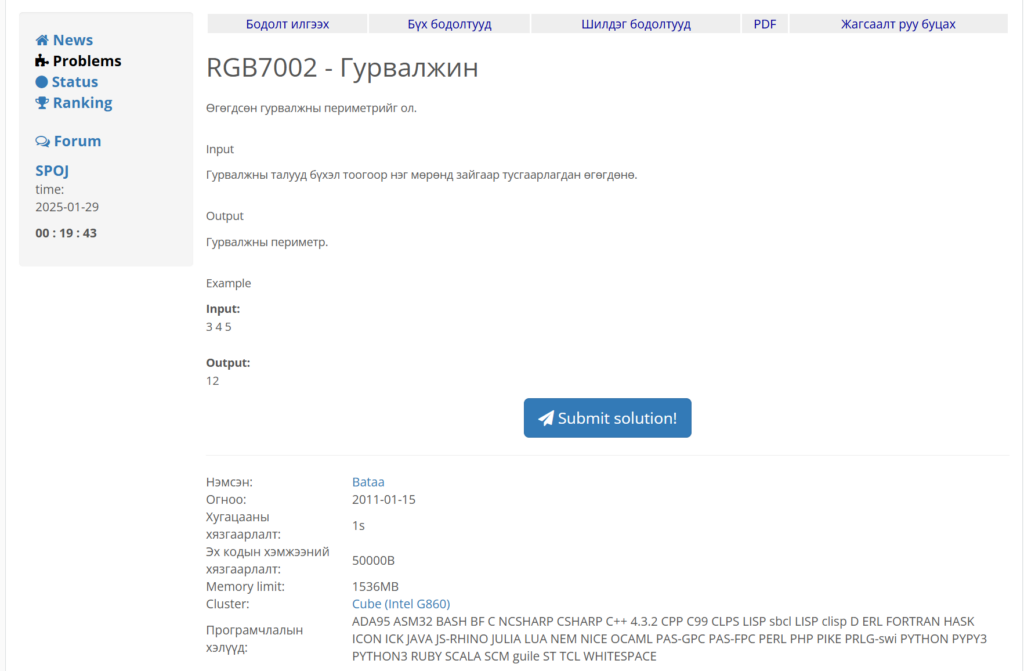Go to the Problems text link
The image size is (1024, 671).
[x=87, y=61]
